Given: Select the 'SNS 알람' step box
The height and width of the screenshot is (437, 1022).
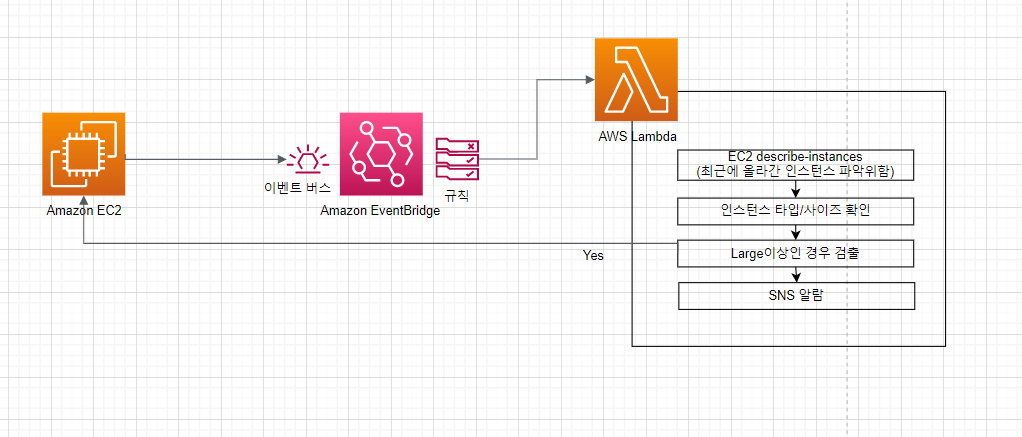Looking at the screenshot, I should pyautogui.click(x=796, y=295).
